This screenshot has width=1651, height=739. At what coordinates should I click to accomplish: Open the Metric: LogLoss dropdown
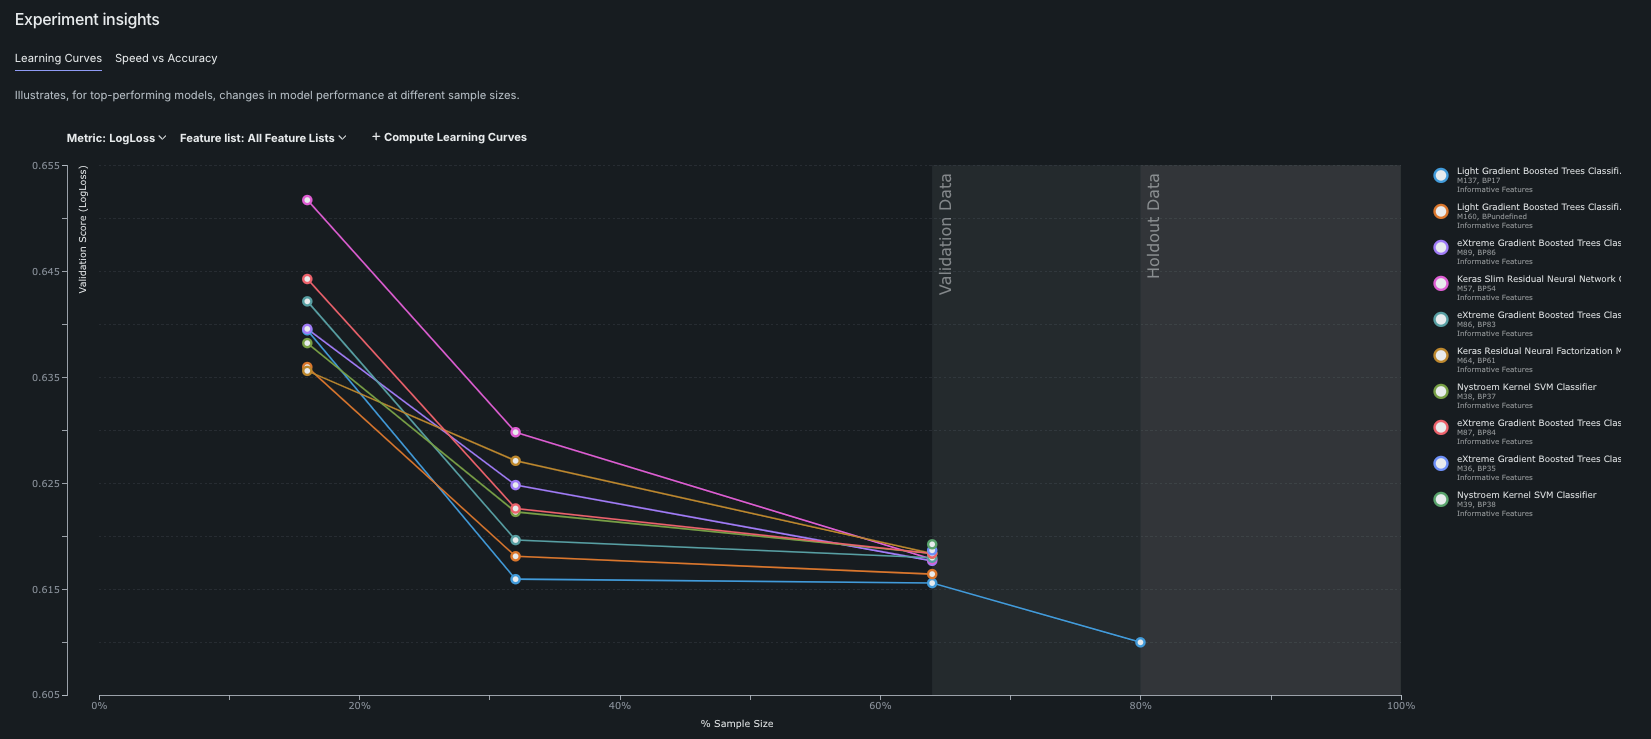116,138
